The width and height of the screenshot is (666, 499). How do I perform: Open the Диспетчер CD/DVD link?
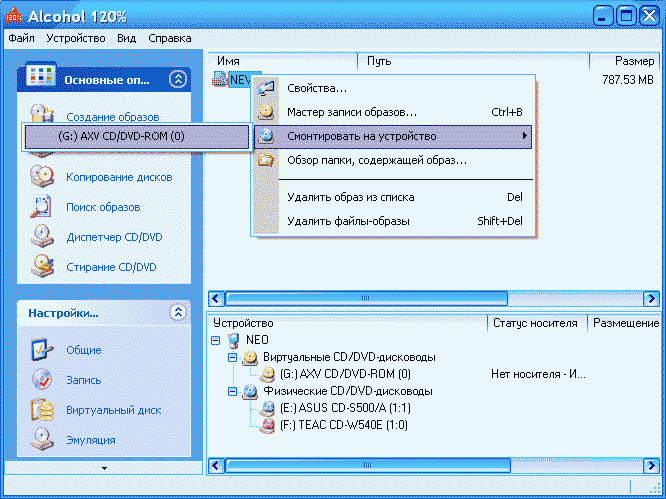coord(114,237)
